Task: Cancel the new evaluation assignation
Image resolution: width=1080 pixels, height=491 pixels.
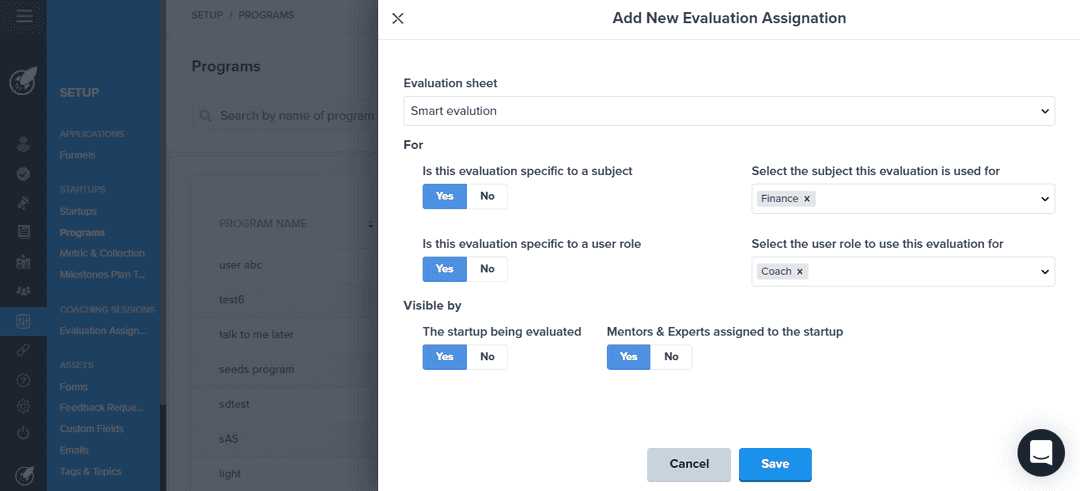Action: pos(689,464)
